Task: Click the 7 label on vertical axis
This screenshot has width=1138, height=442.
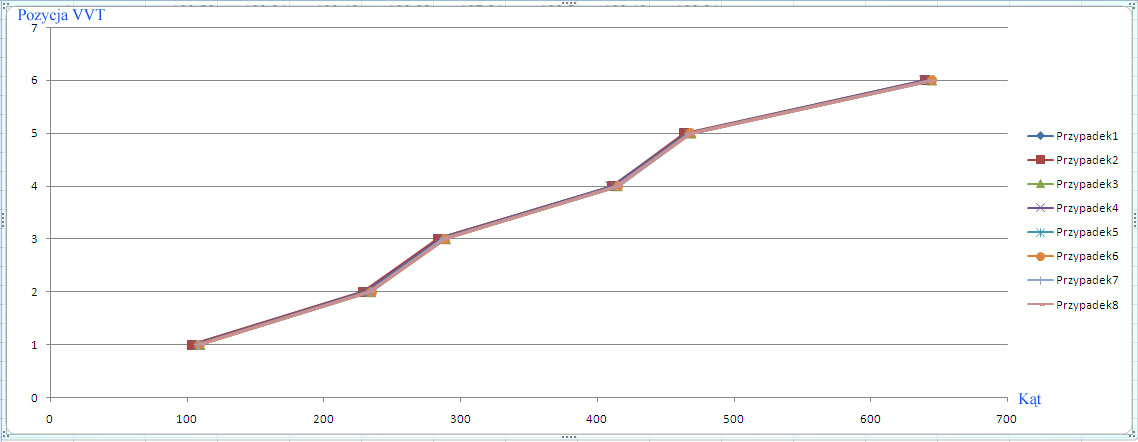Action: pos(34,28)
